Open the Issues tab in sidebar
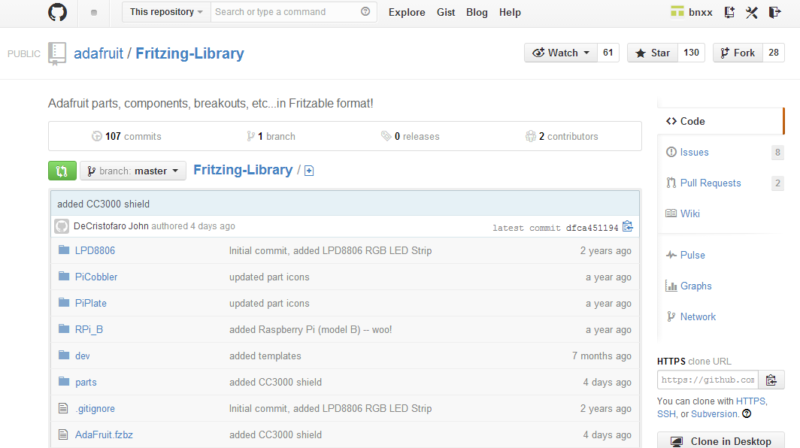The width and height of the screenshot is (800, 448). [694, 152]
